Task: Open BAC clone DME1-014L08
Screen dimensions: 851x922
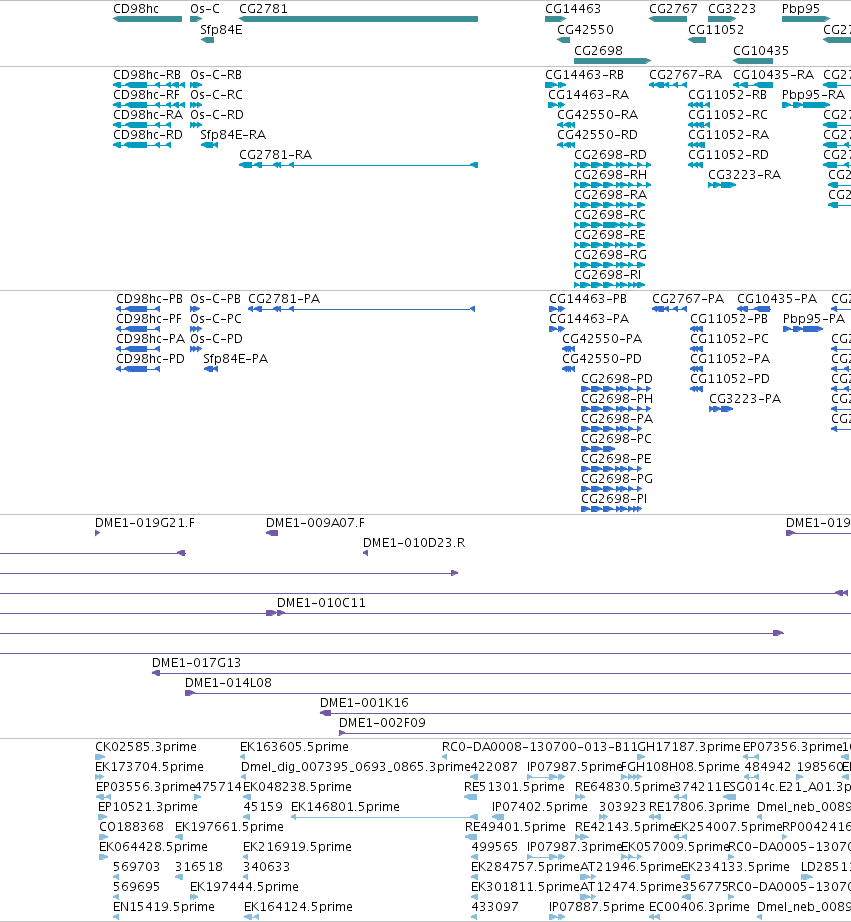Action: tap(518, 693)
